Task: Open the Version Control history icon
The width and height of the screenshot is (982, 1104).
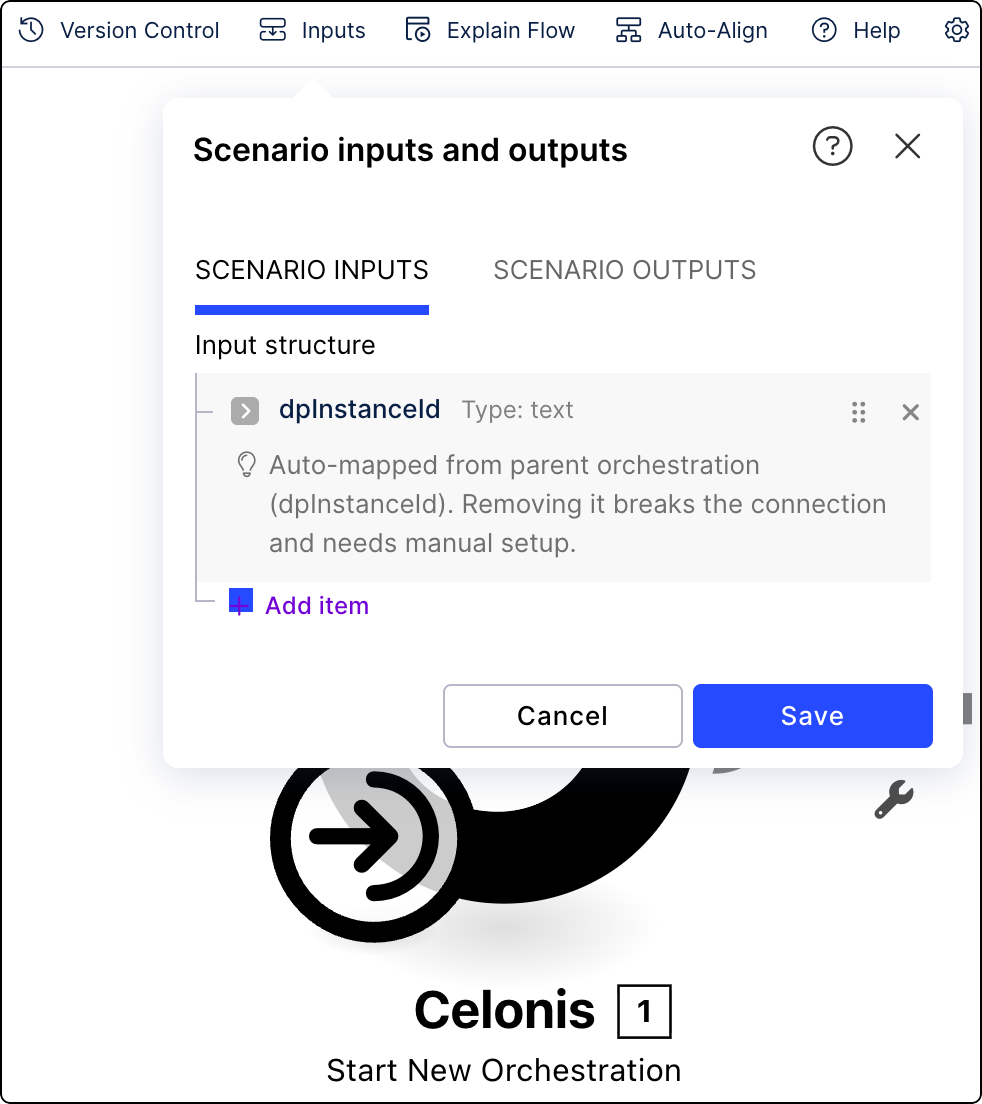Action: pos(29,30)
